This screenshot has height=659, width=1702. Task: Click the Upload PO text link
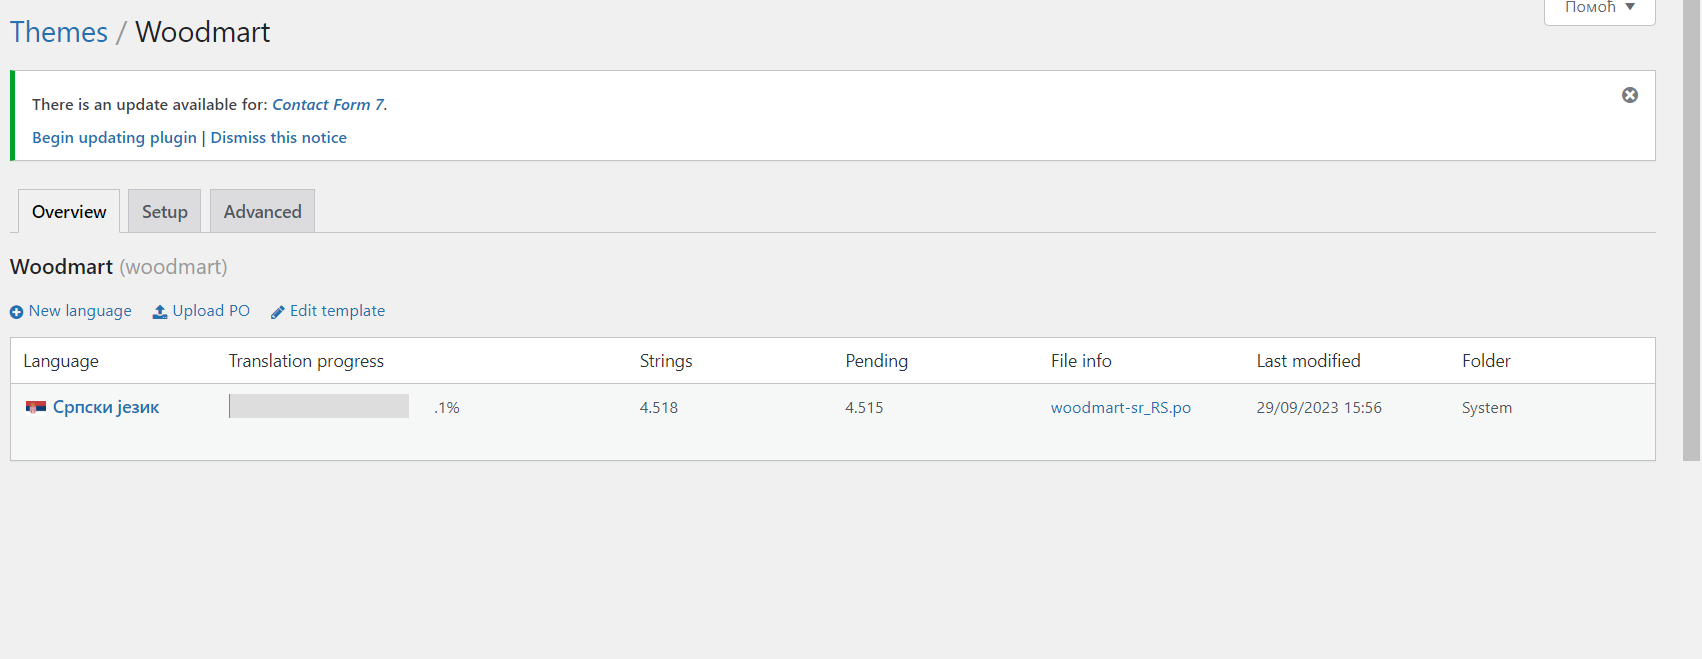point(211,311)
